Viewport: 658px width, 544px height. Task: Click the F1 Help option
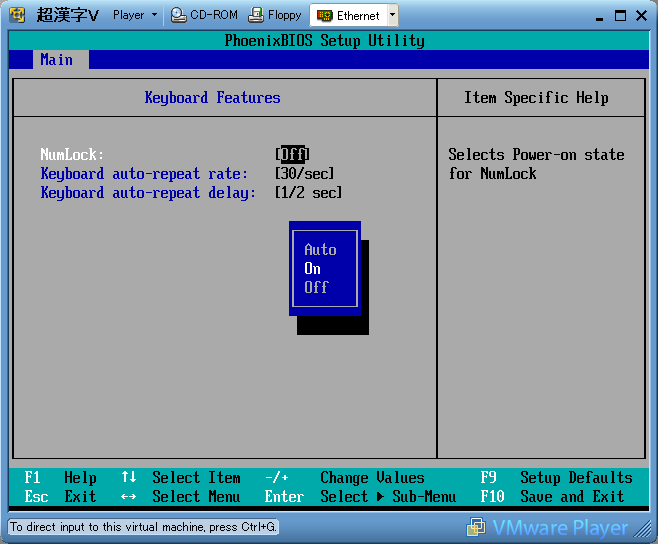point(60,478)
